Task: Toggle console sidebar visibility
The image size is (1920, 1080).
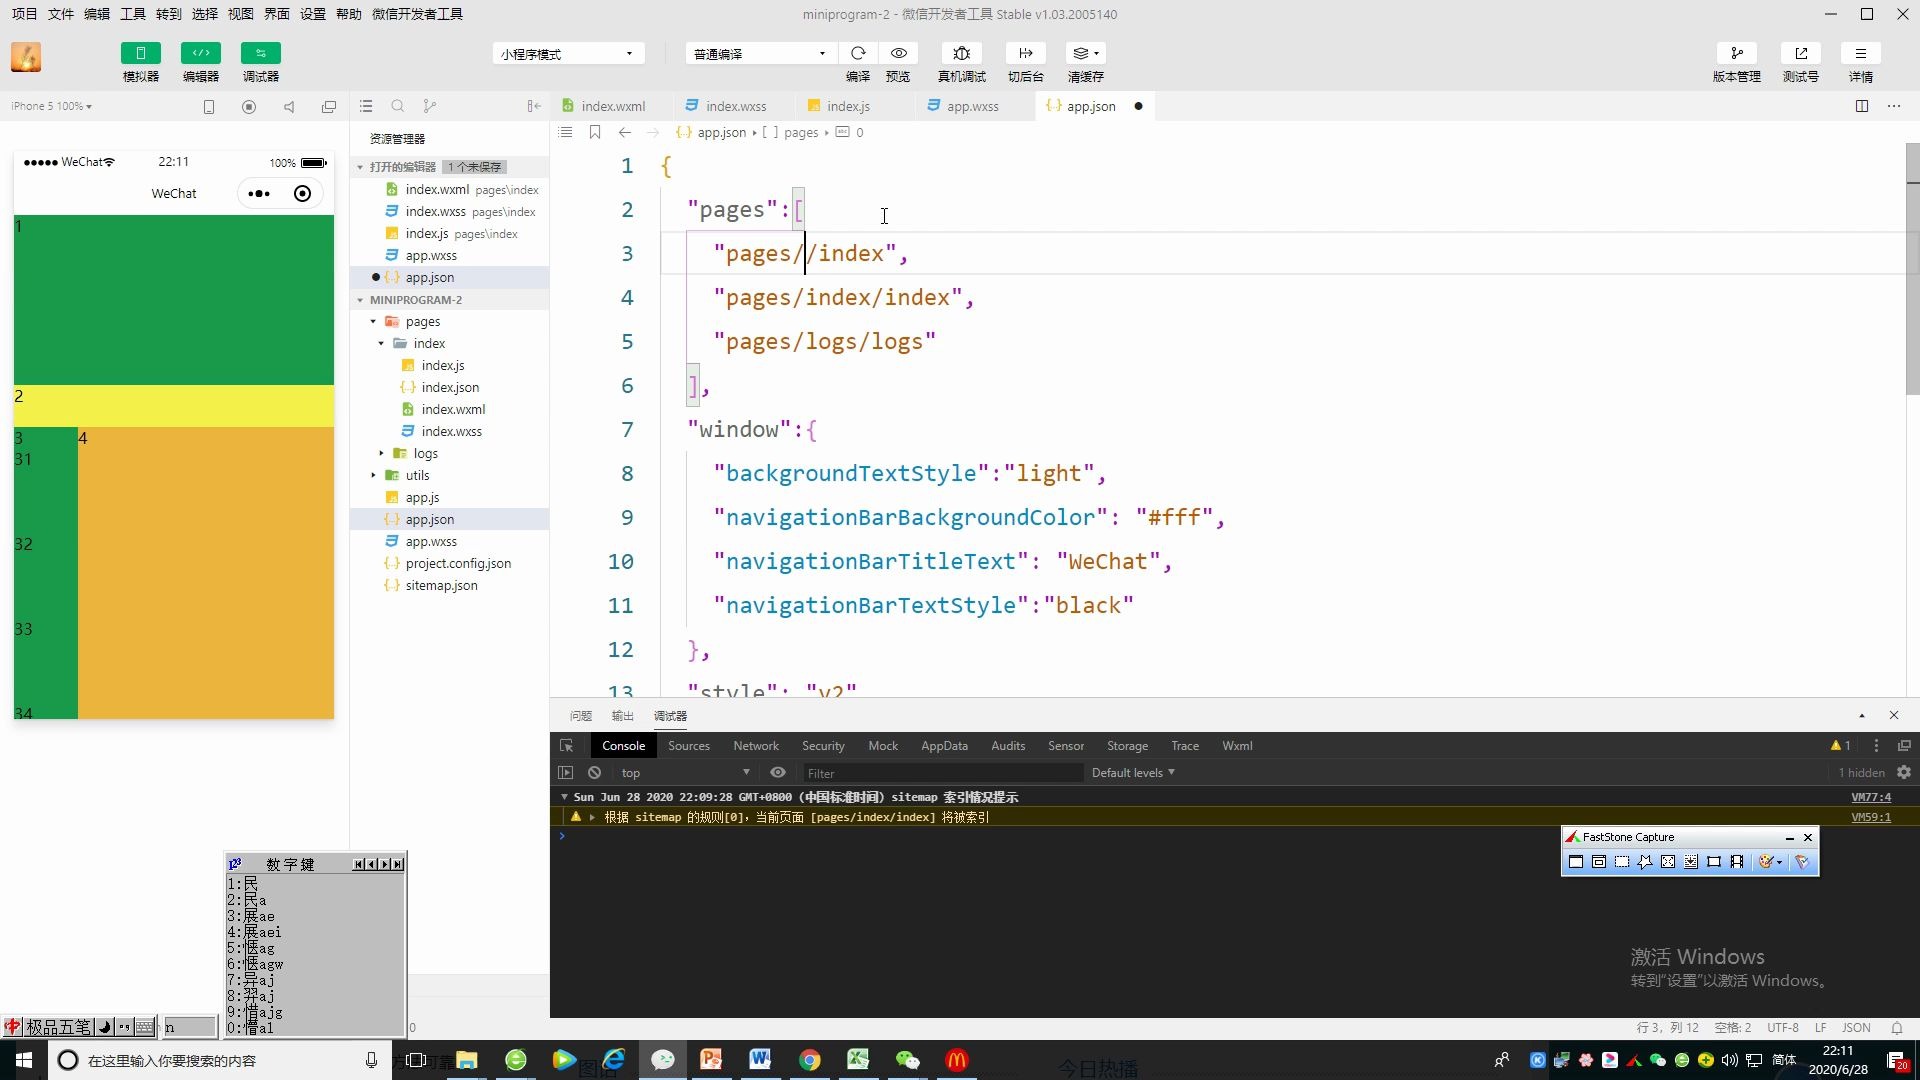Action: pyautogui.click(x=566, y=773)
